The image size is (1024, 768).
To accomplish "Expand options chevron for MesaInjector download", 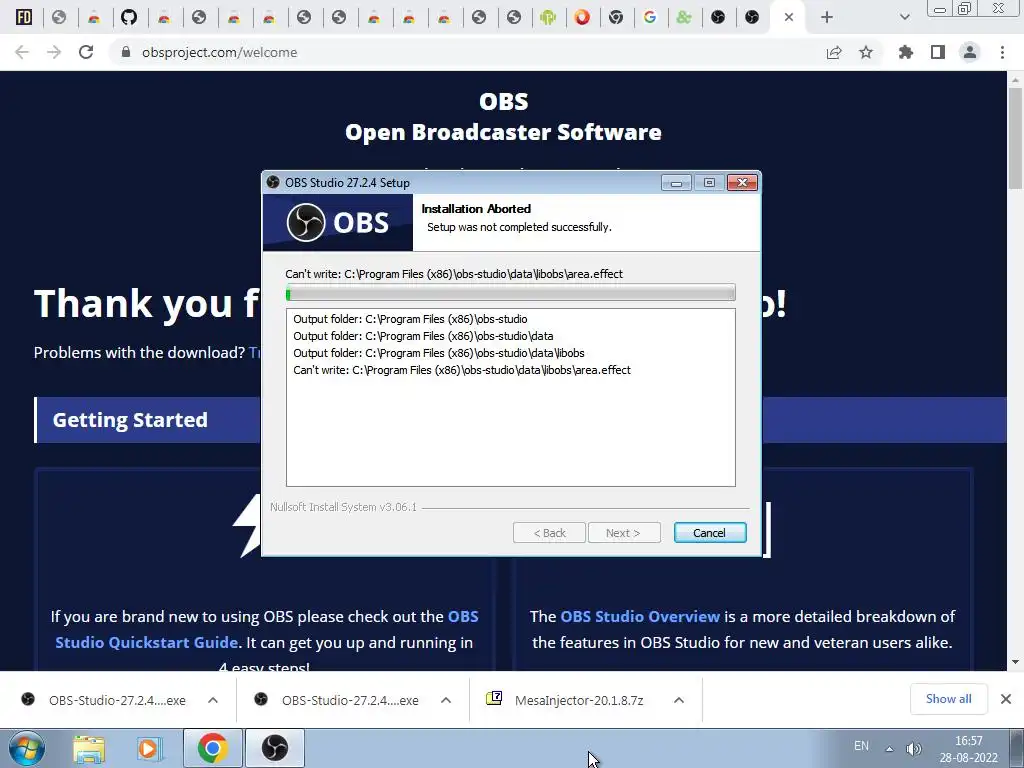I will click(x=679, y=700).
